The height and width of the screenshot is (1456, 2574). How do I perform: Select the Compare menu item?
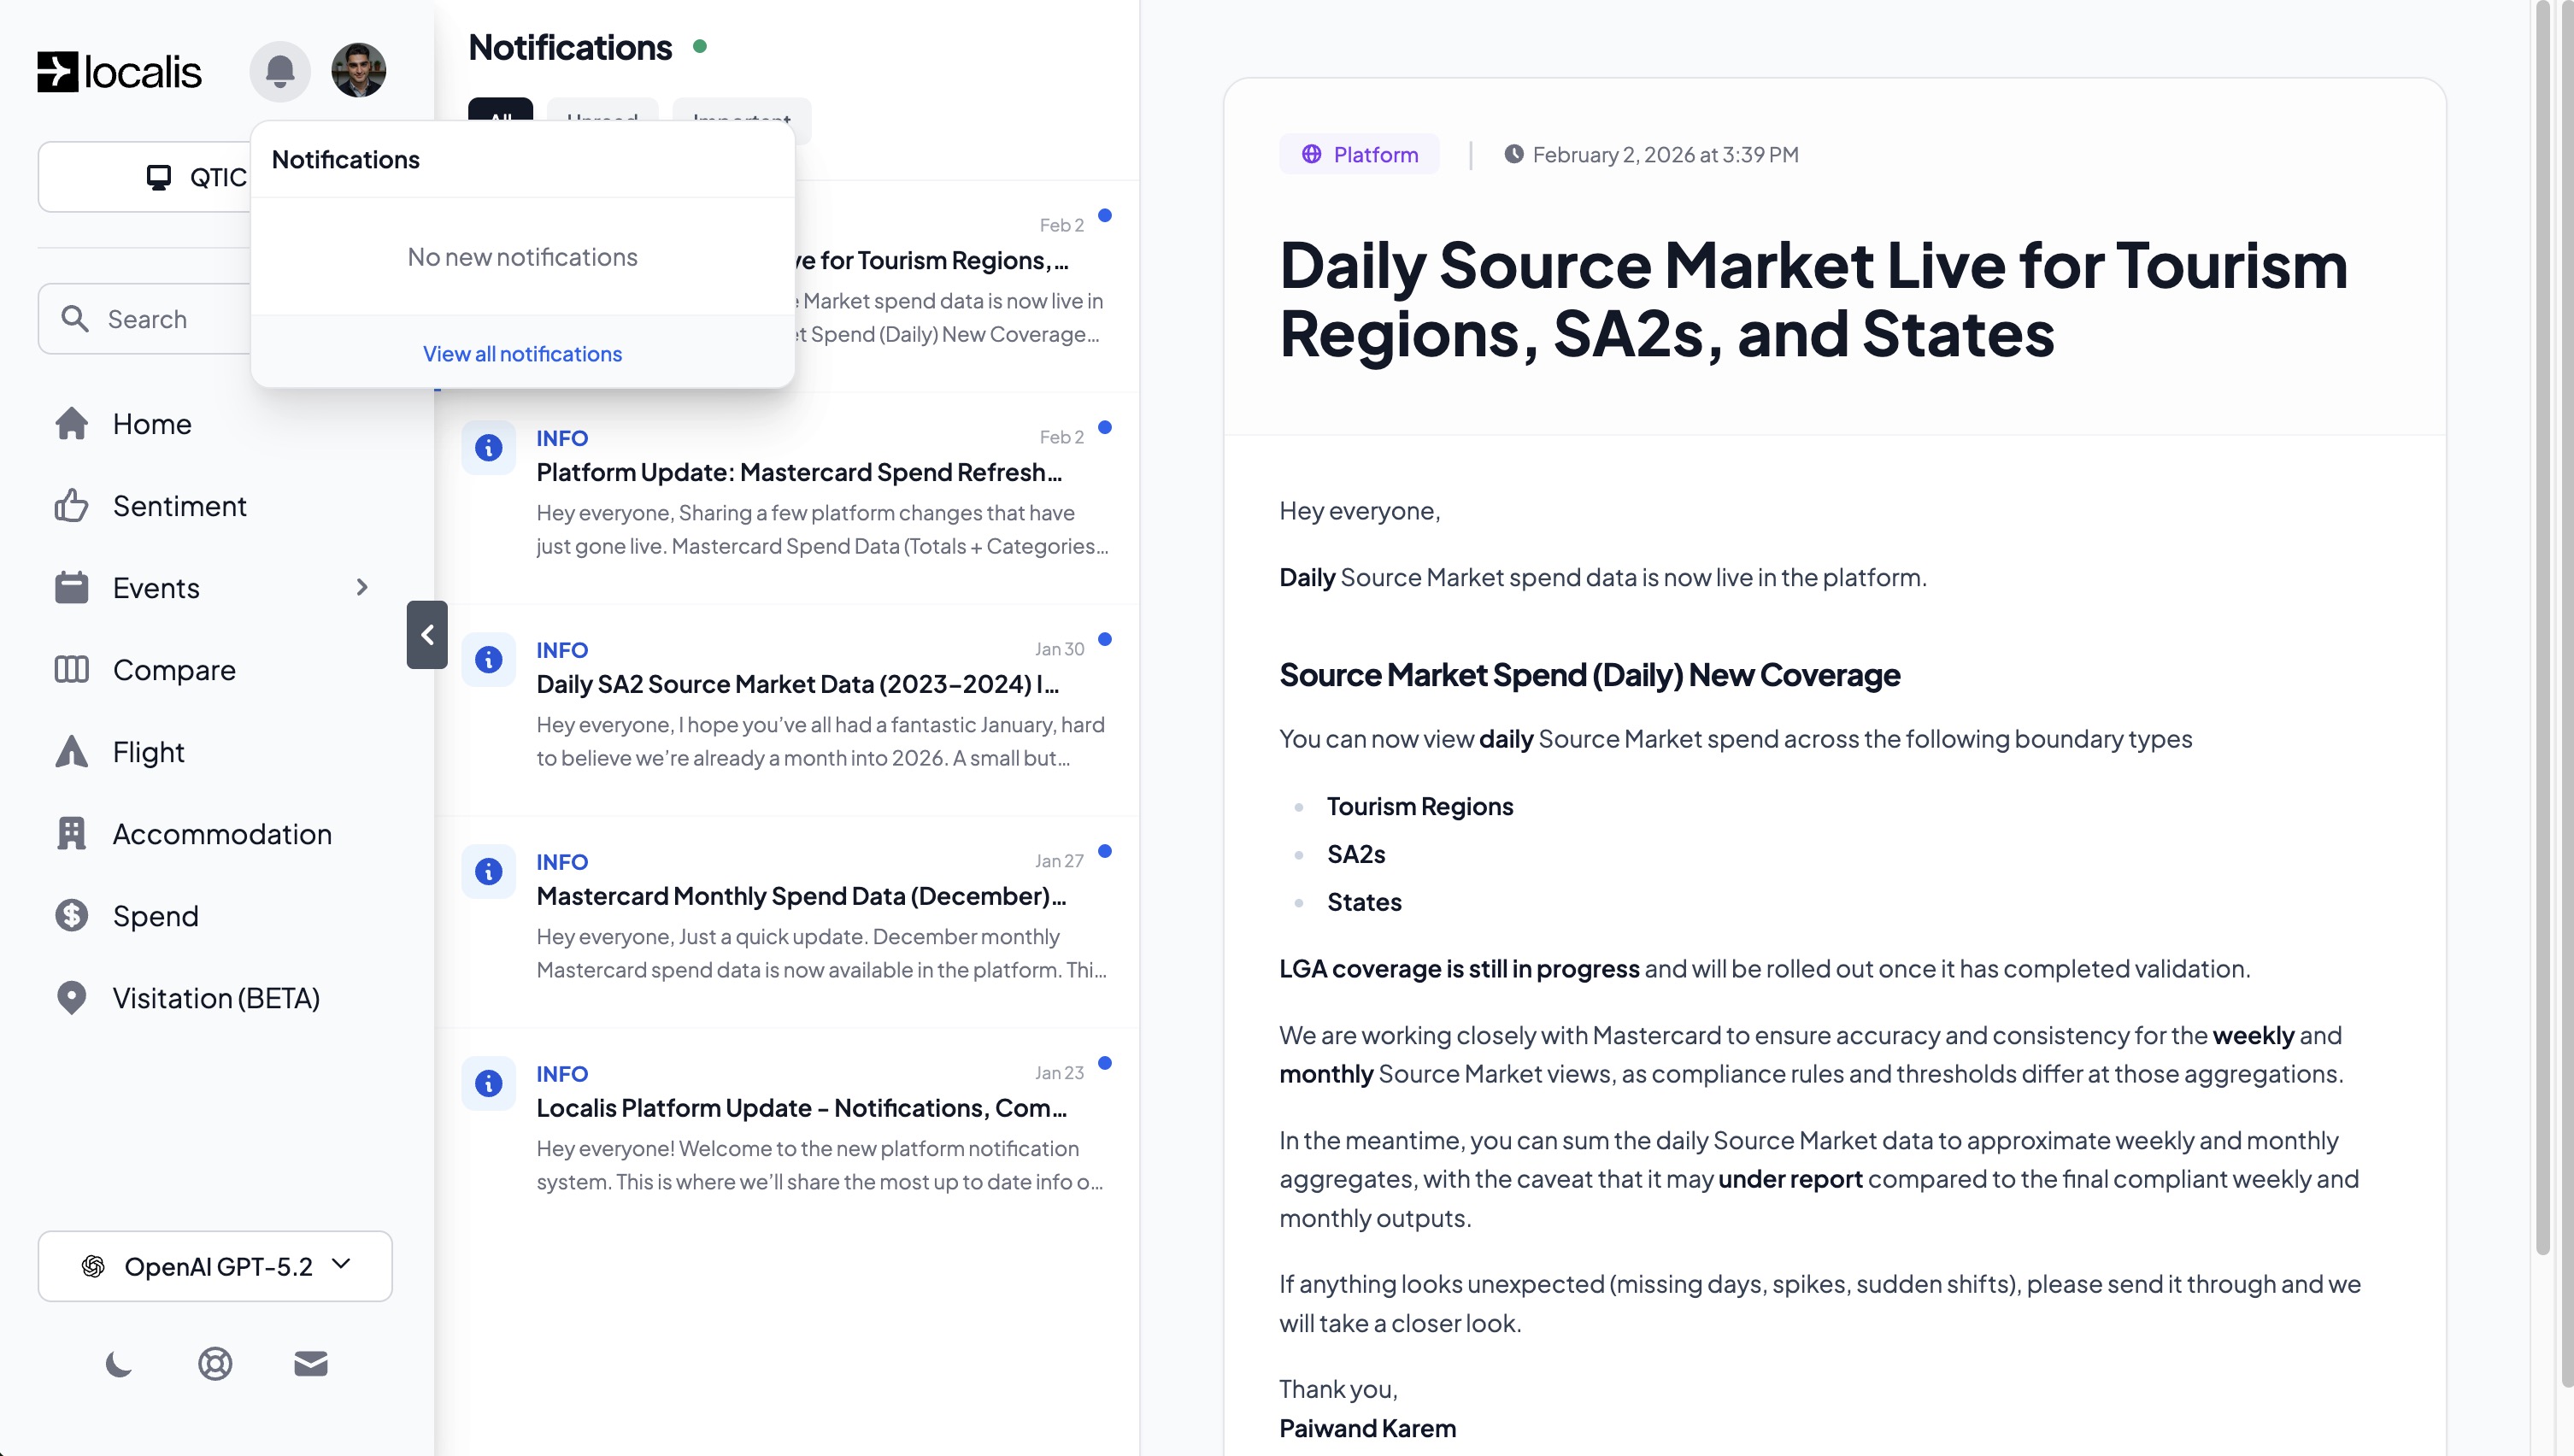tap(174, 670)
